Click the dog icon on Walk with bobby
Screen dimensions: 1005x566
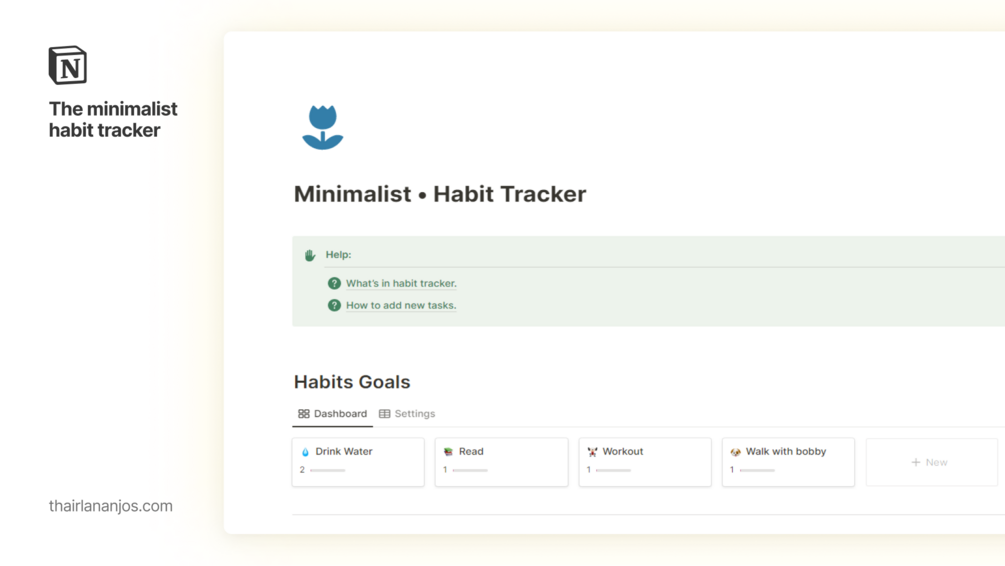[735, 452]
